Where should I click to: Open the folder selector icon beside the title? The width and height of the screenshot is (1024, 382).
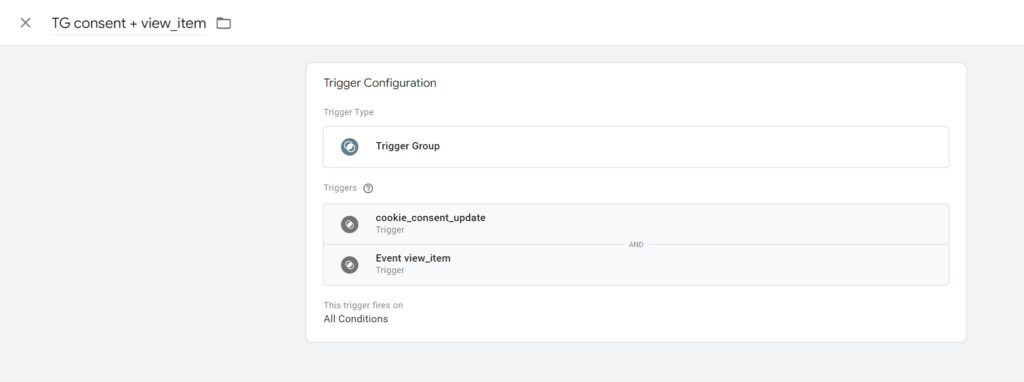click(x=224, y=24)
